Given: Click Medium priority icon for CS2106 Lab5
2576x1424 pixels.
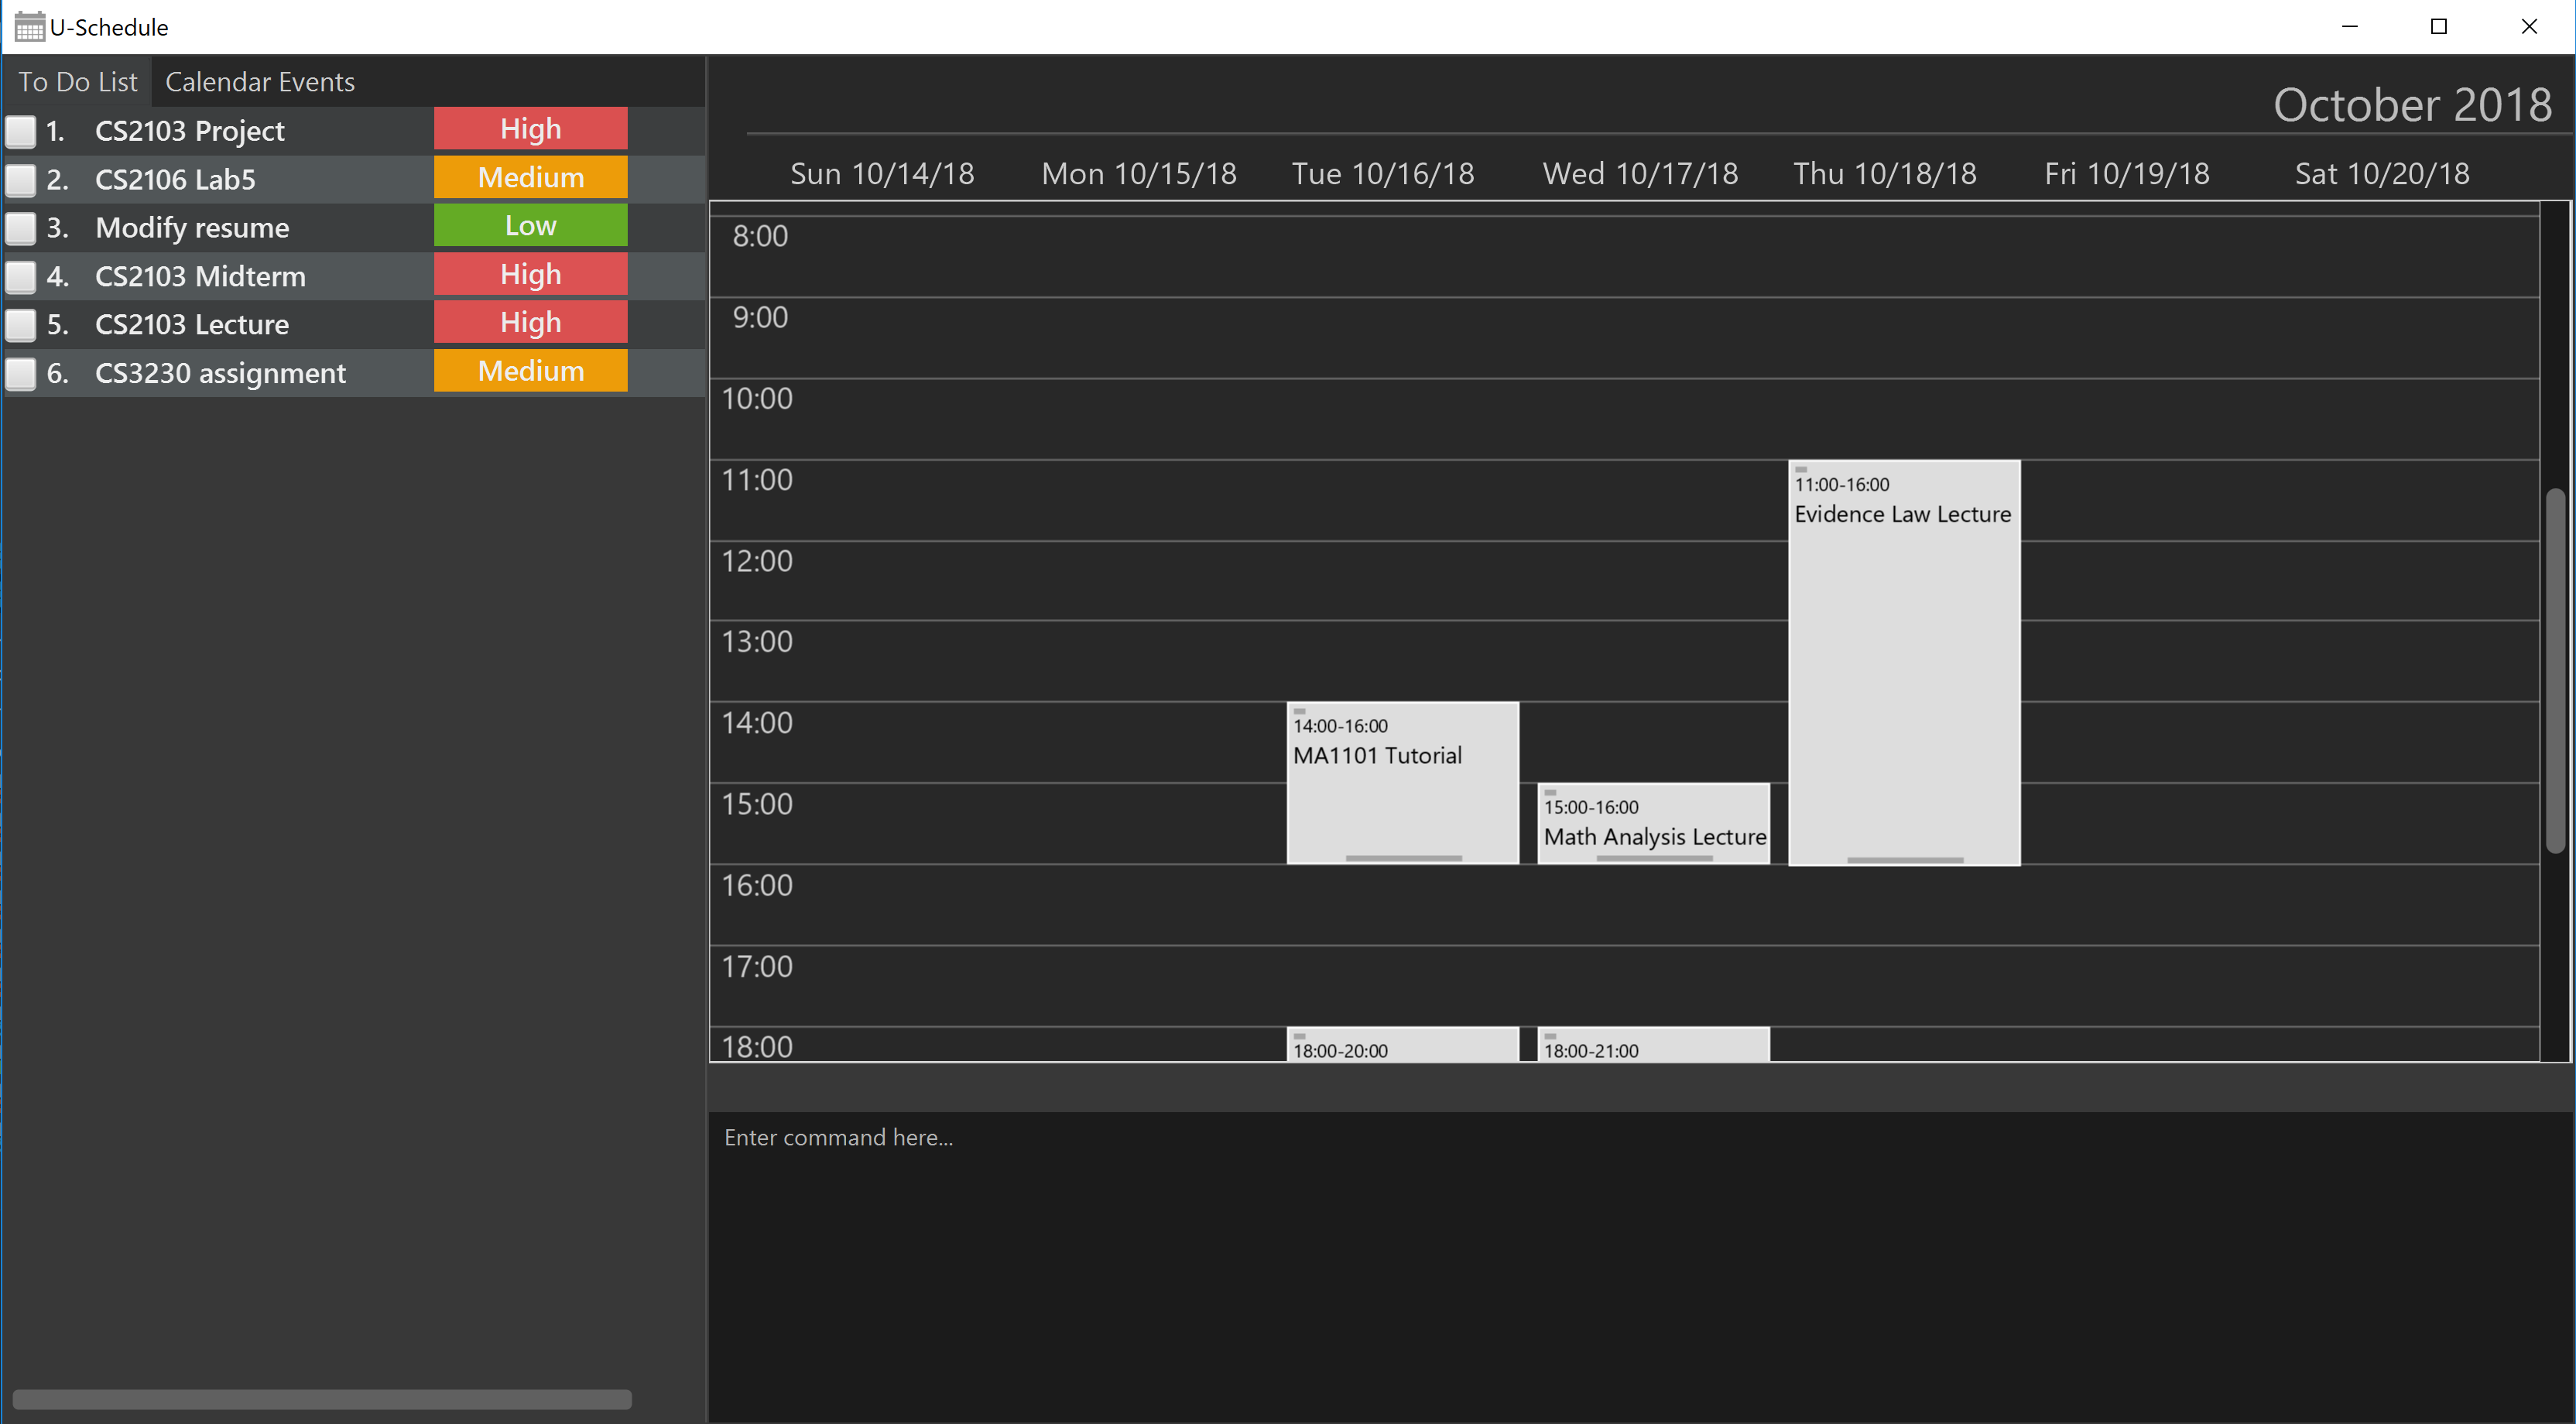Looking at the screenshot, I should pyautogui.click(x=529, y=177).
